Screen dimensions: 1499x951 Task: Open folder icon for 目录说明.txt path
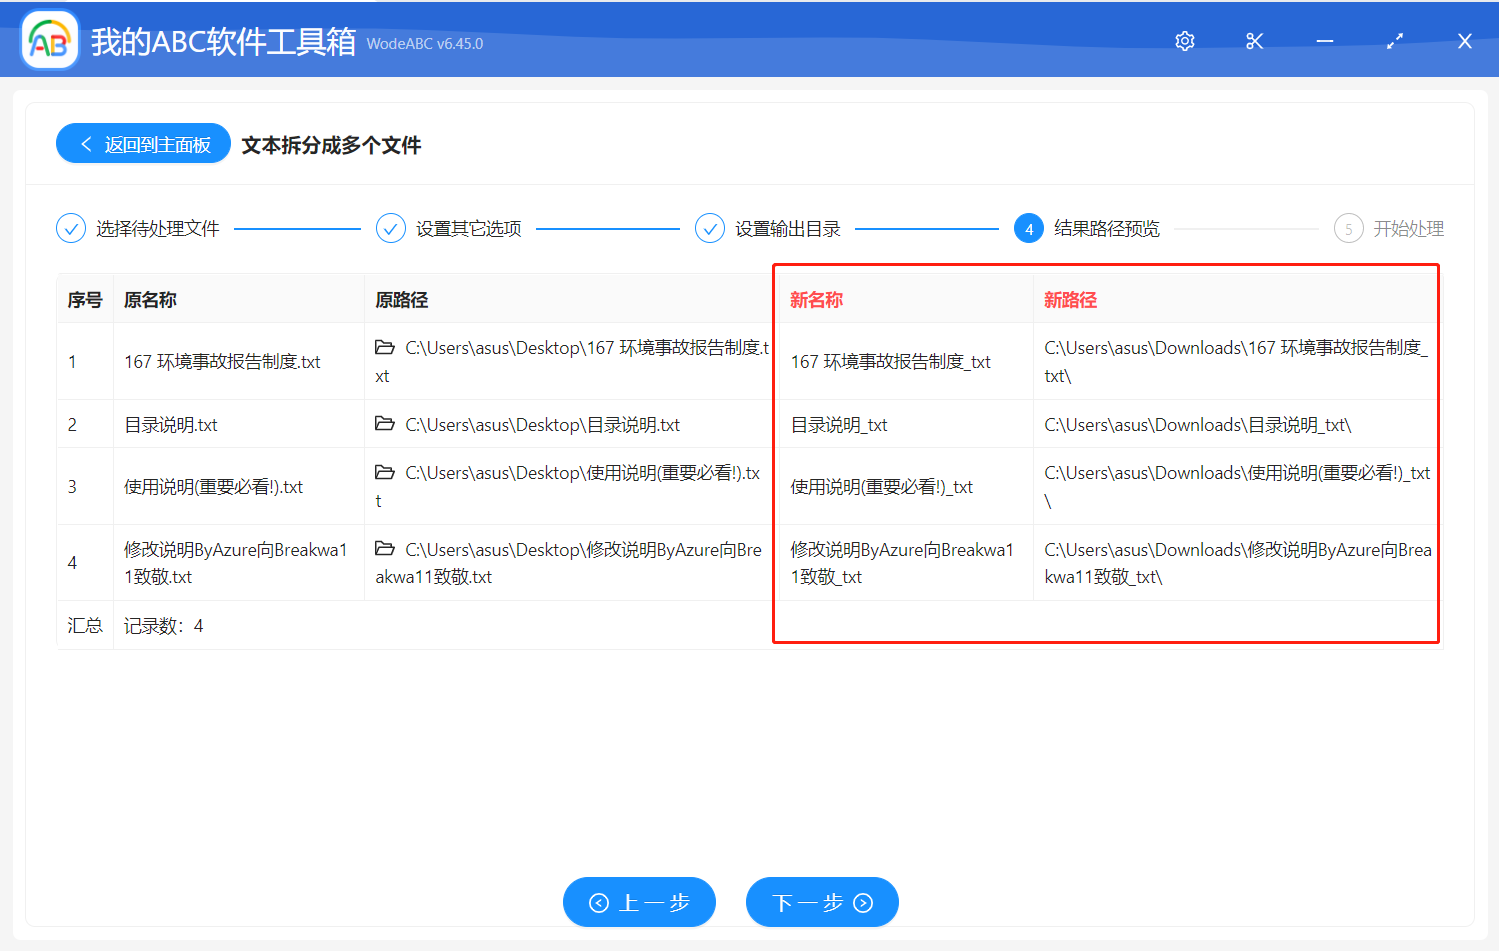click(x=385, y=424)
